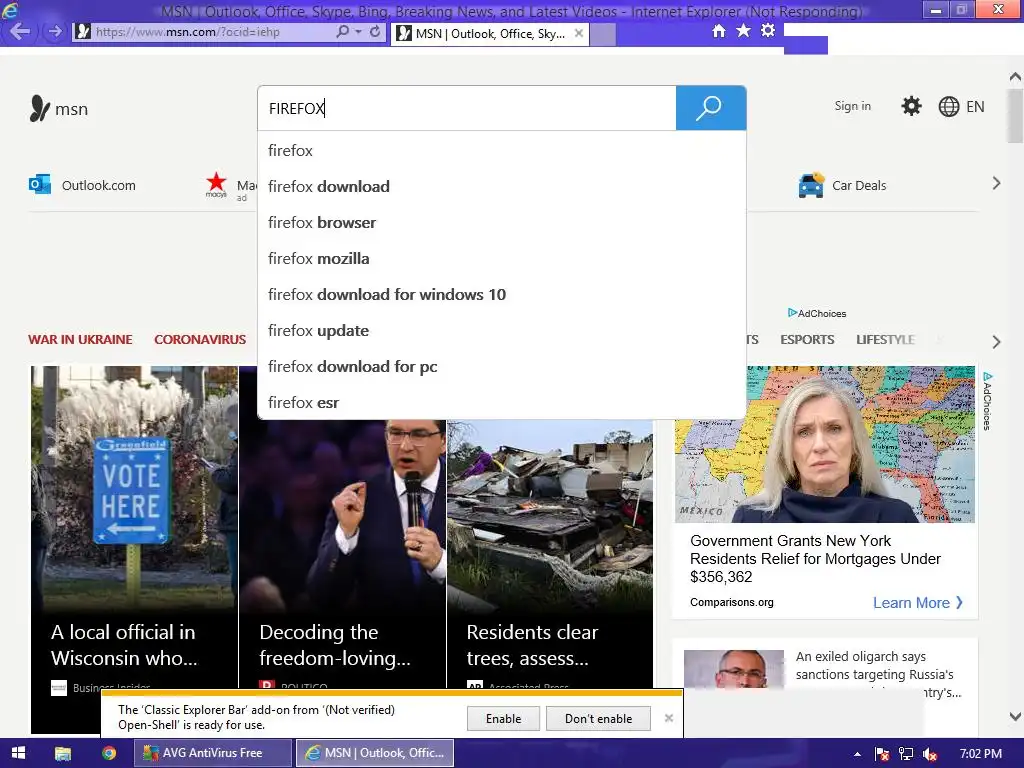Go back with the browser Back arrow

pos(19,31)
